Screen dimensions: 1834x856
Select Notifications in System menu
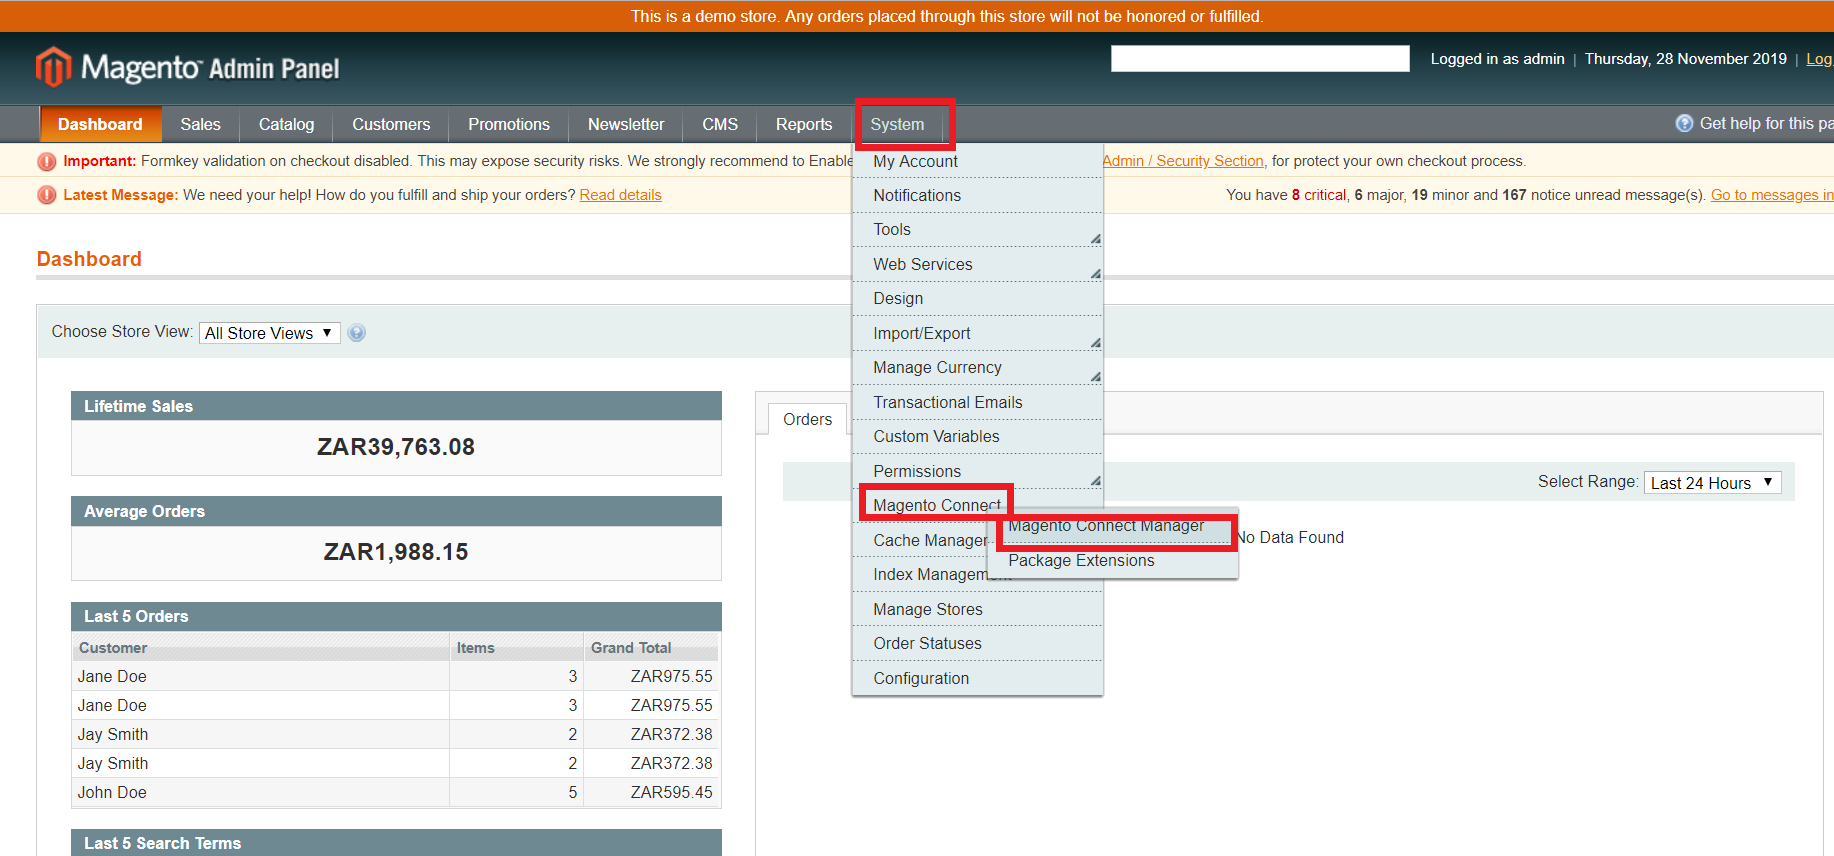(x=977, y=195)
